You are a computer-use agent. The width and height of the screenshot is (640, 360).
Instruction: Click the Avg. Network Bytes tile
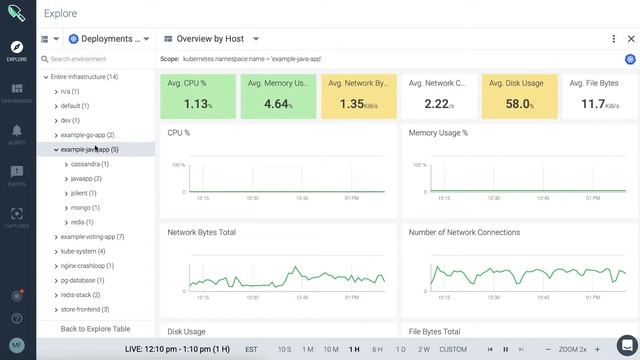pos(358,96)
